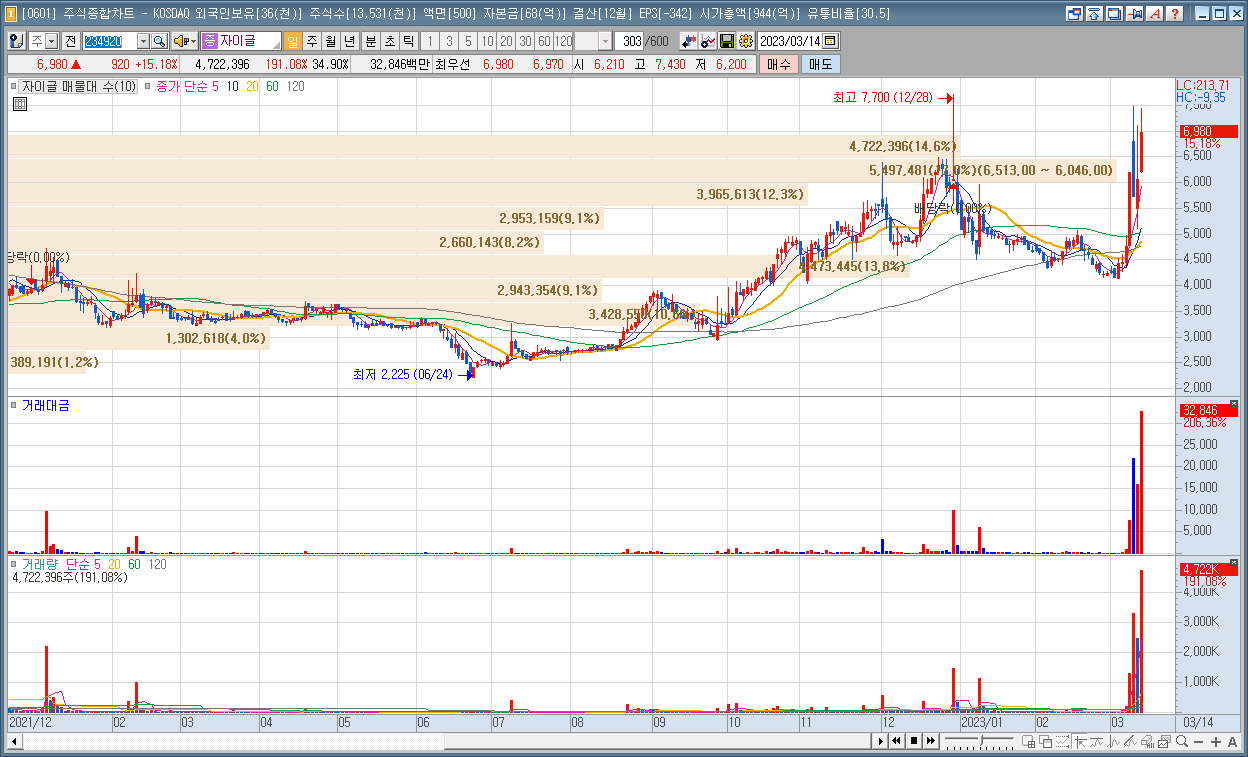Select 년 yearly period toggle
Screen dimensions: 1248x757
tap(350, 41)
